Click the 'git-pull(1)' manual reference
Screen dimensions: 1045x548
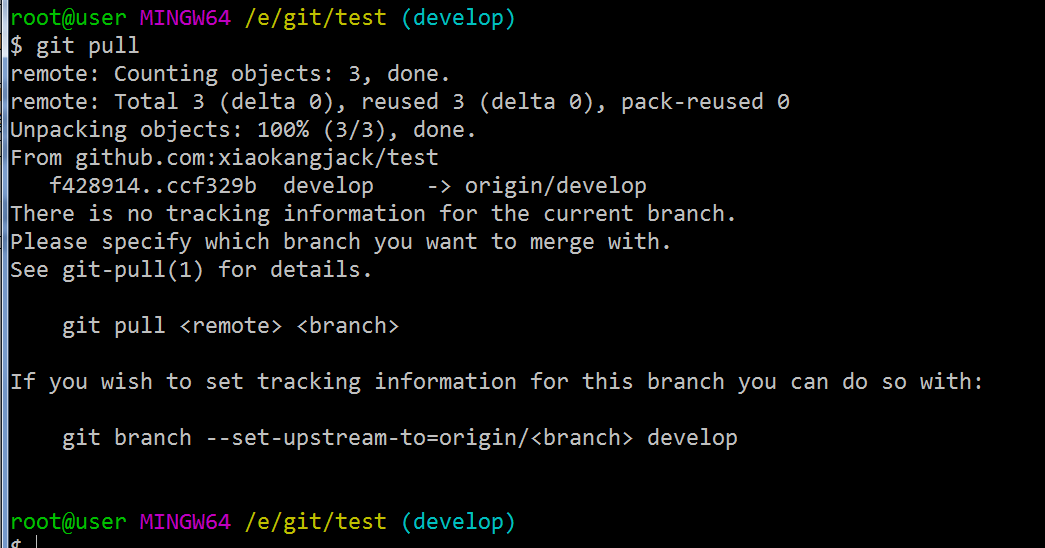133,270
